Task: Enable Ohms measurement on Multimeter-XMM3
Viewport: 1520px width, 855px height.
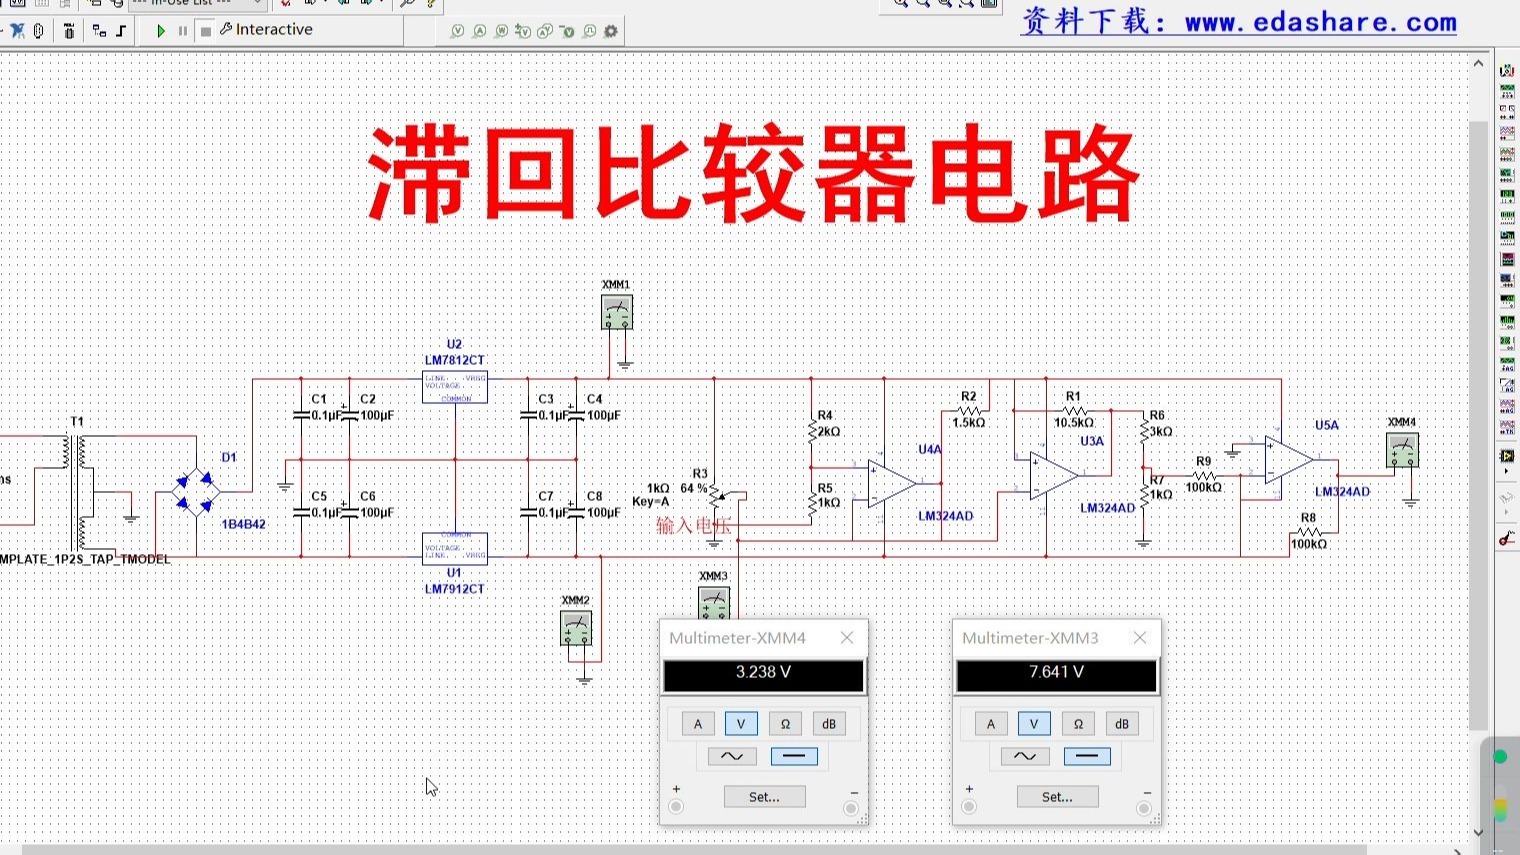Action: (x=1078, y=723)
